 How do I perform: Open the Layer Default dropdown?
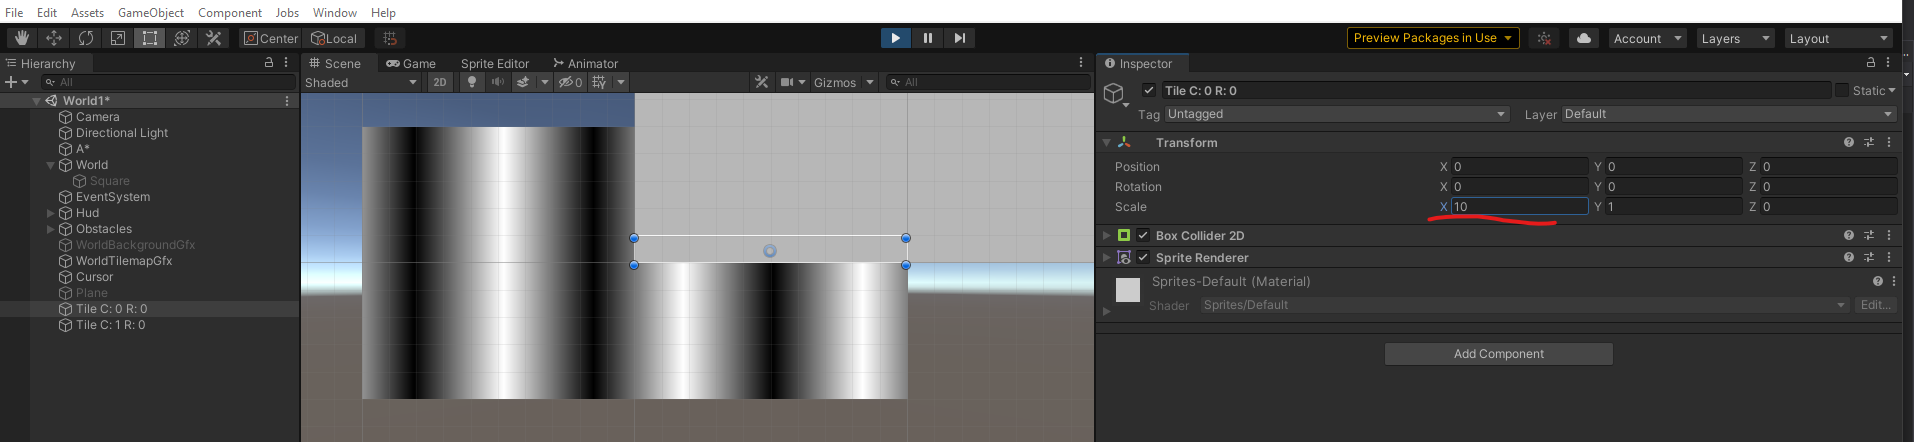coord(1728,114)
